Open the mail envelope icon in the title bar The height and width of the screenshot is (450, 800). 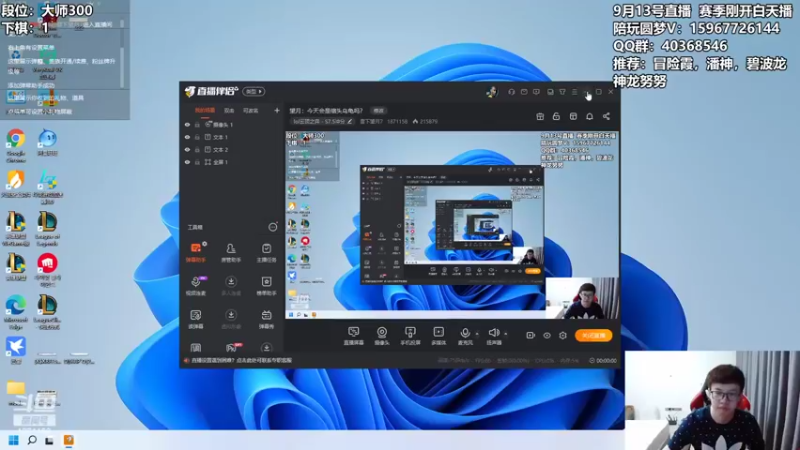524,92
